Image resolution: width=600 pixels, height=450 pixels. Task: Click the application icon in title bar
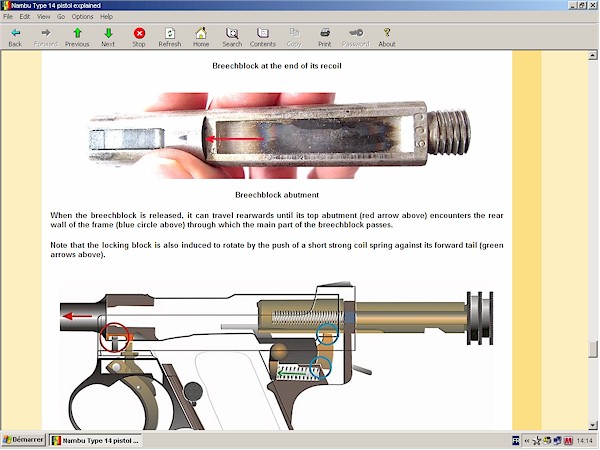coord(5,5)
